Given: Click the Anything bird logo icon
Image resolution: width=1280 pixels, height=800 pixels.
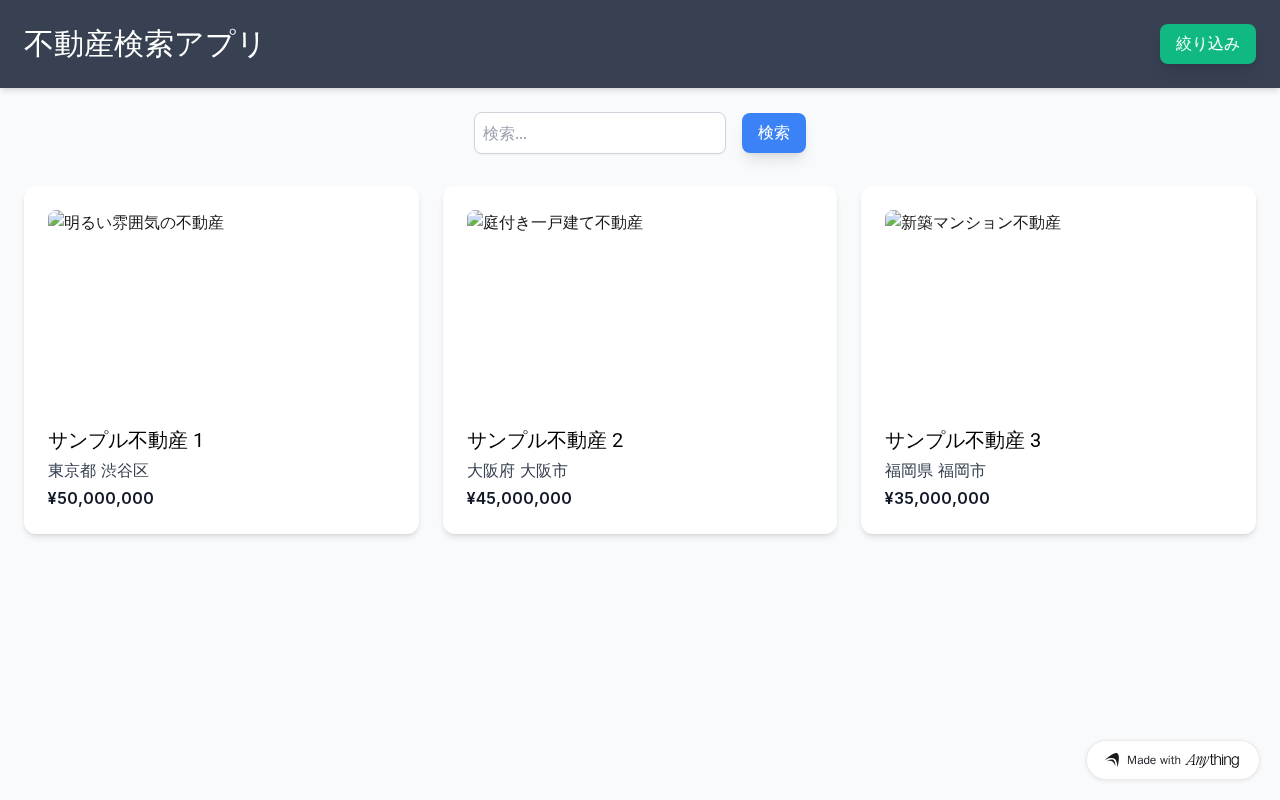Looking at the screenshot, I should pyautogui.click(x=1112, y=760).
